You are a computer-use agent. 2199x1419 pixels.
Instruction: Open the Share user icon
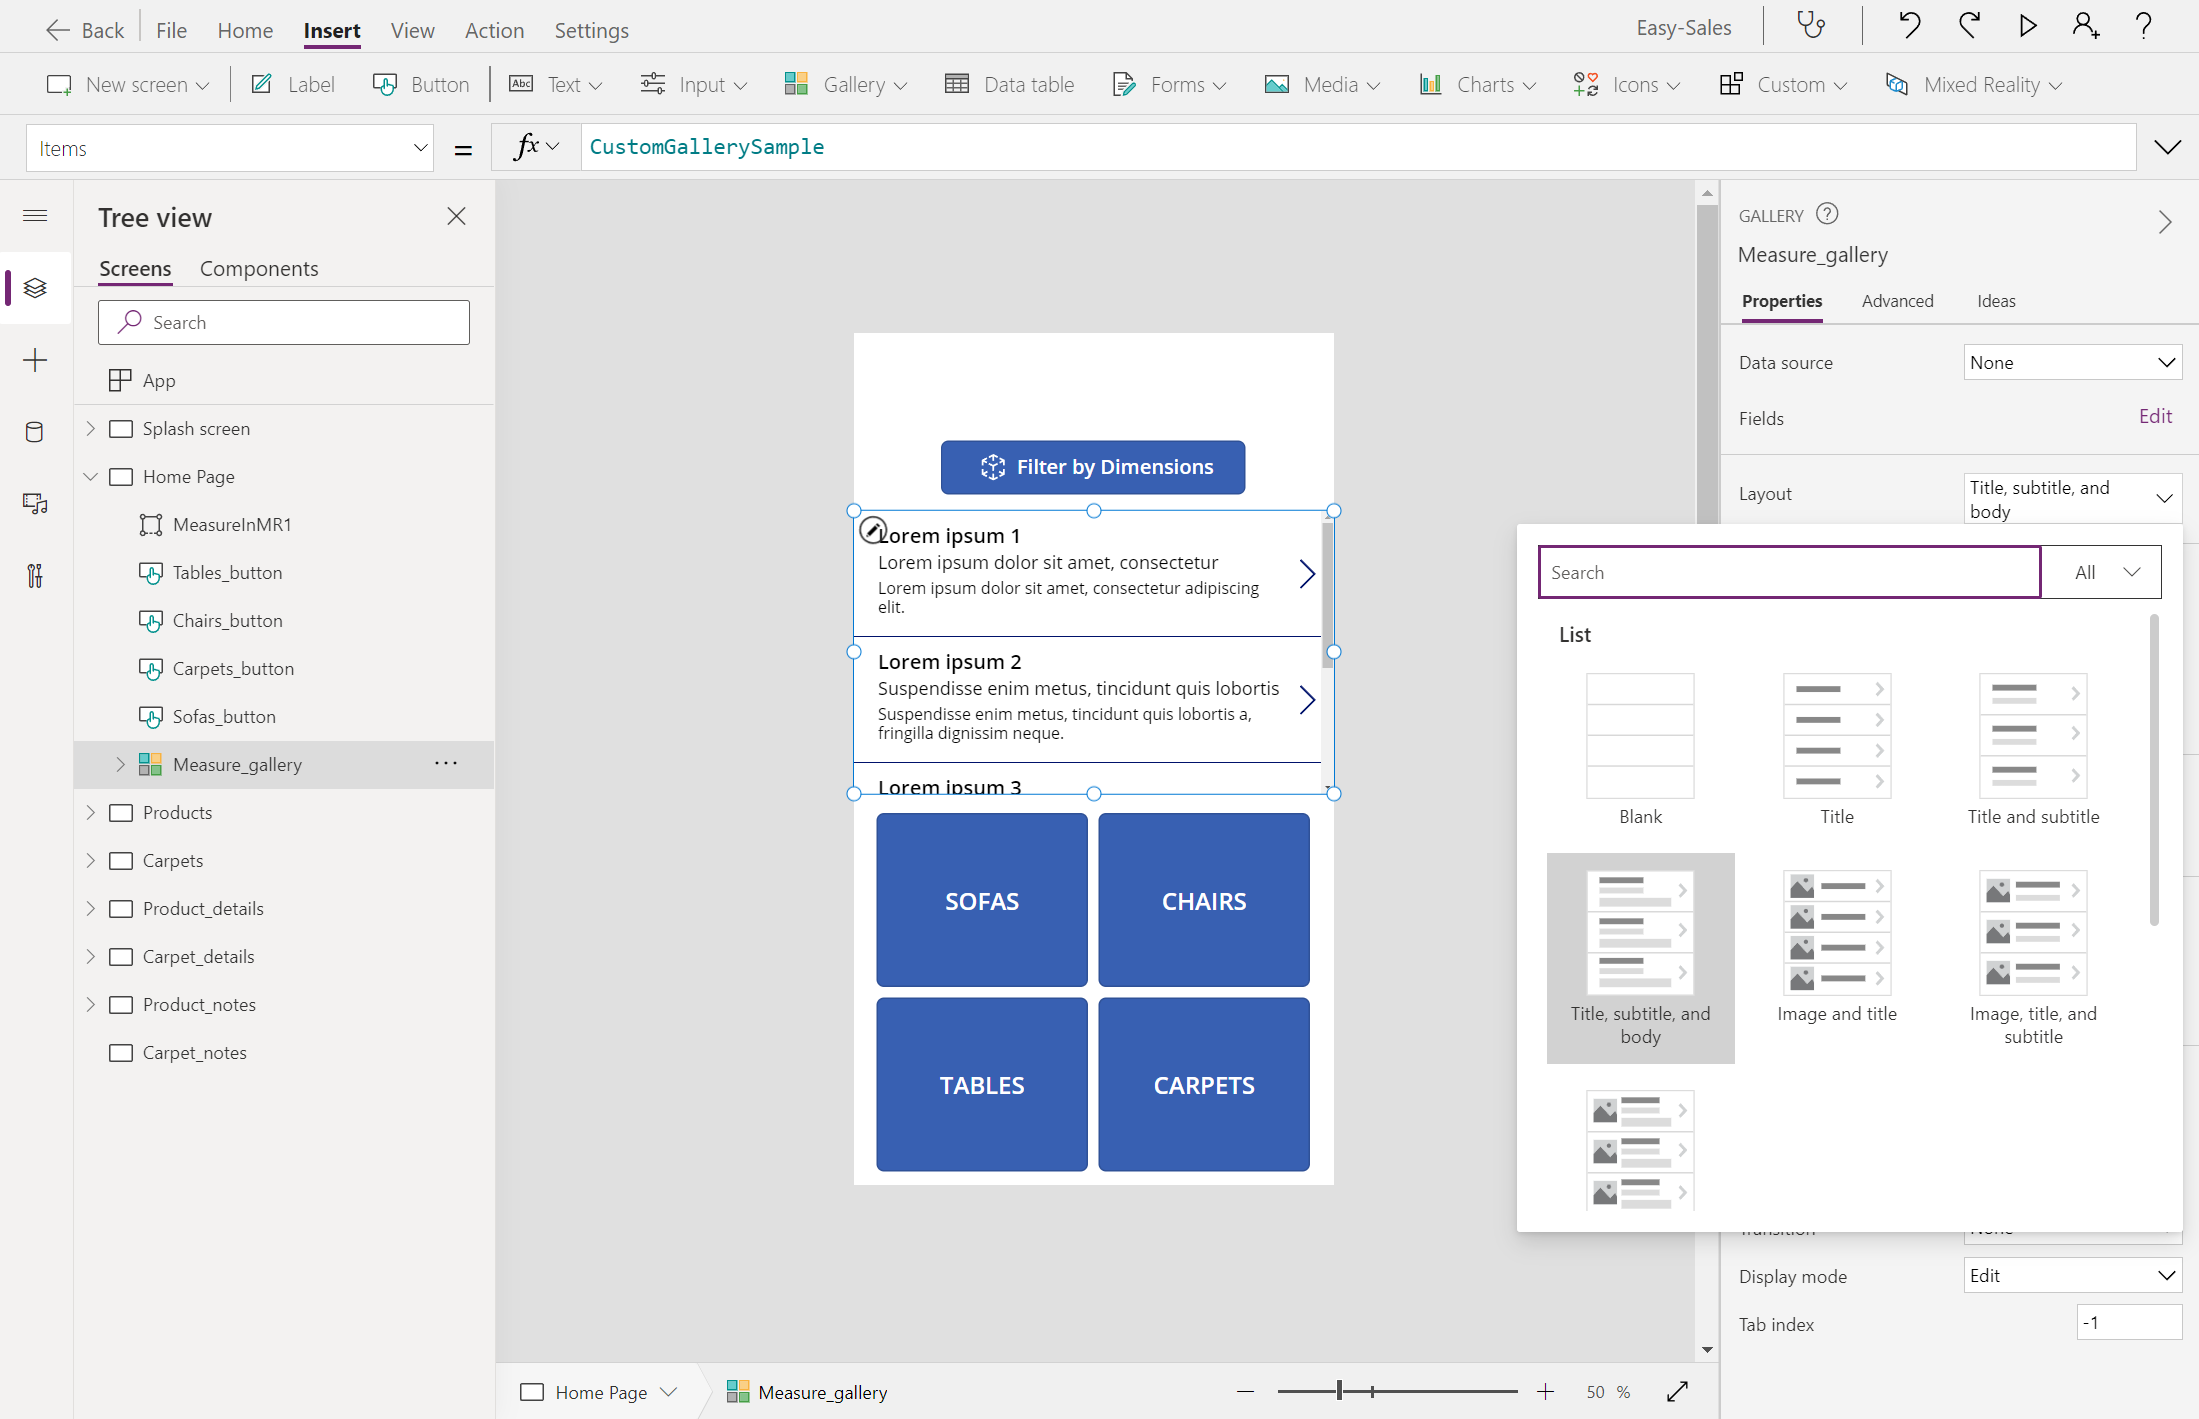pos(2086,26)
